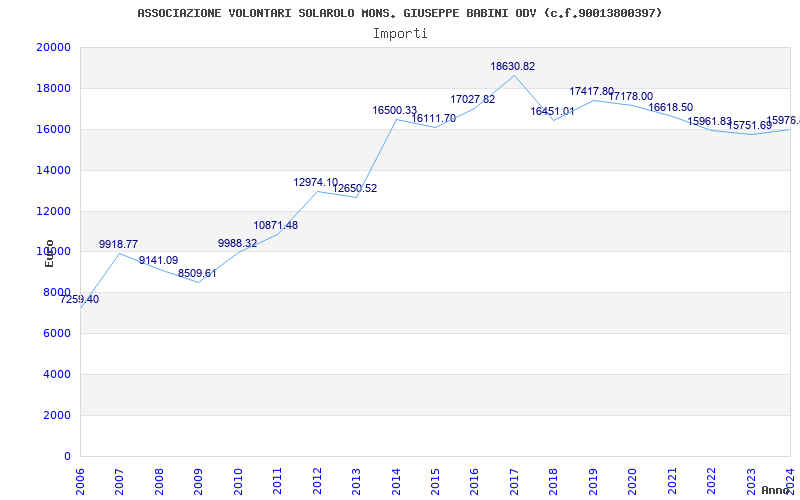Click the 16618.50 data label
This screenshot has height=500, width=800.
tap(670, 107)
